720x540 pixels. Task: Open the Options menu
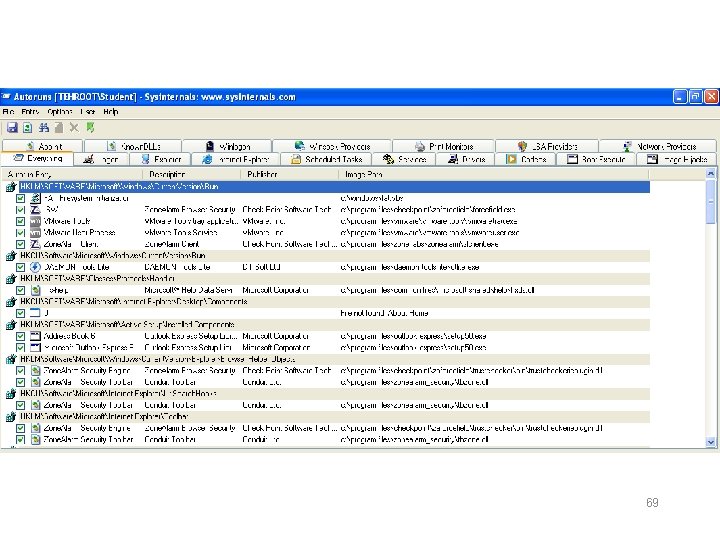(x=60, y=112)
